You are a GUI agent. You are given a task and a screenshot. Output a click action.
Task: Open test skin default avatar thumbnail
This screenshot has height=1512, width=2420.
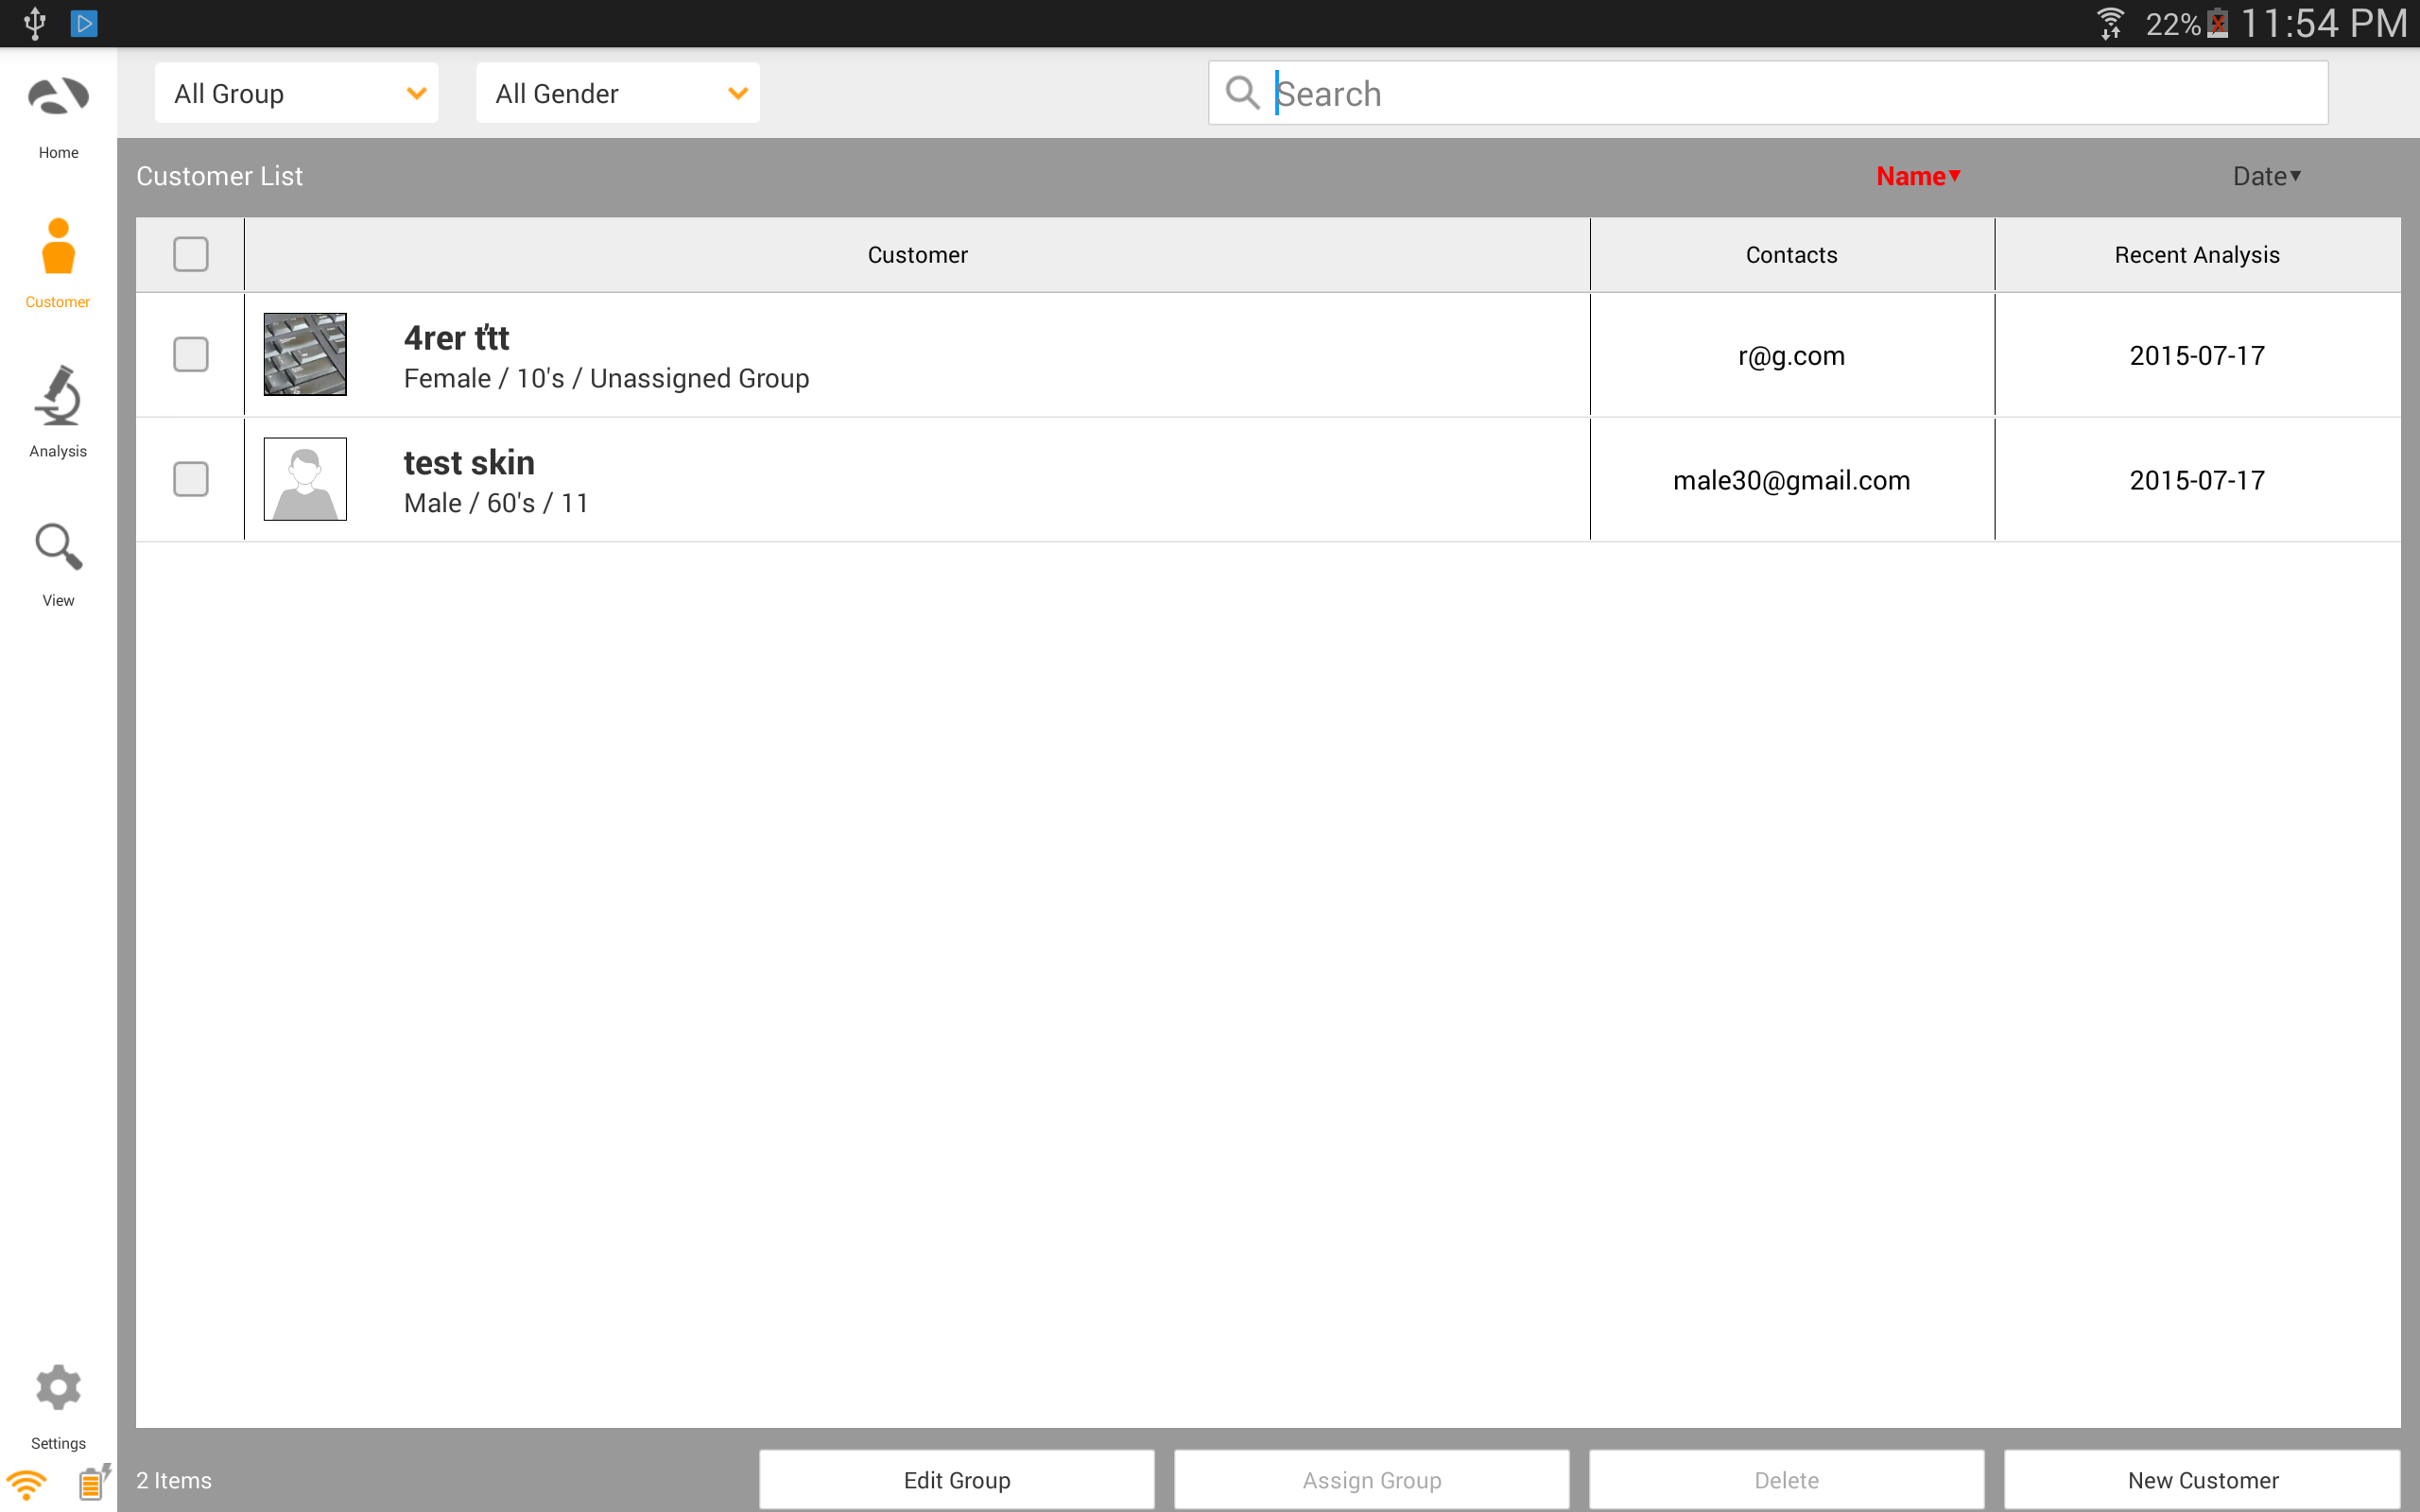pos(305,479)
